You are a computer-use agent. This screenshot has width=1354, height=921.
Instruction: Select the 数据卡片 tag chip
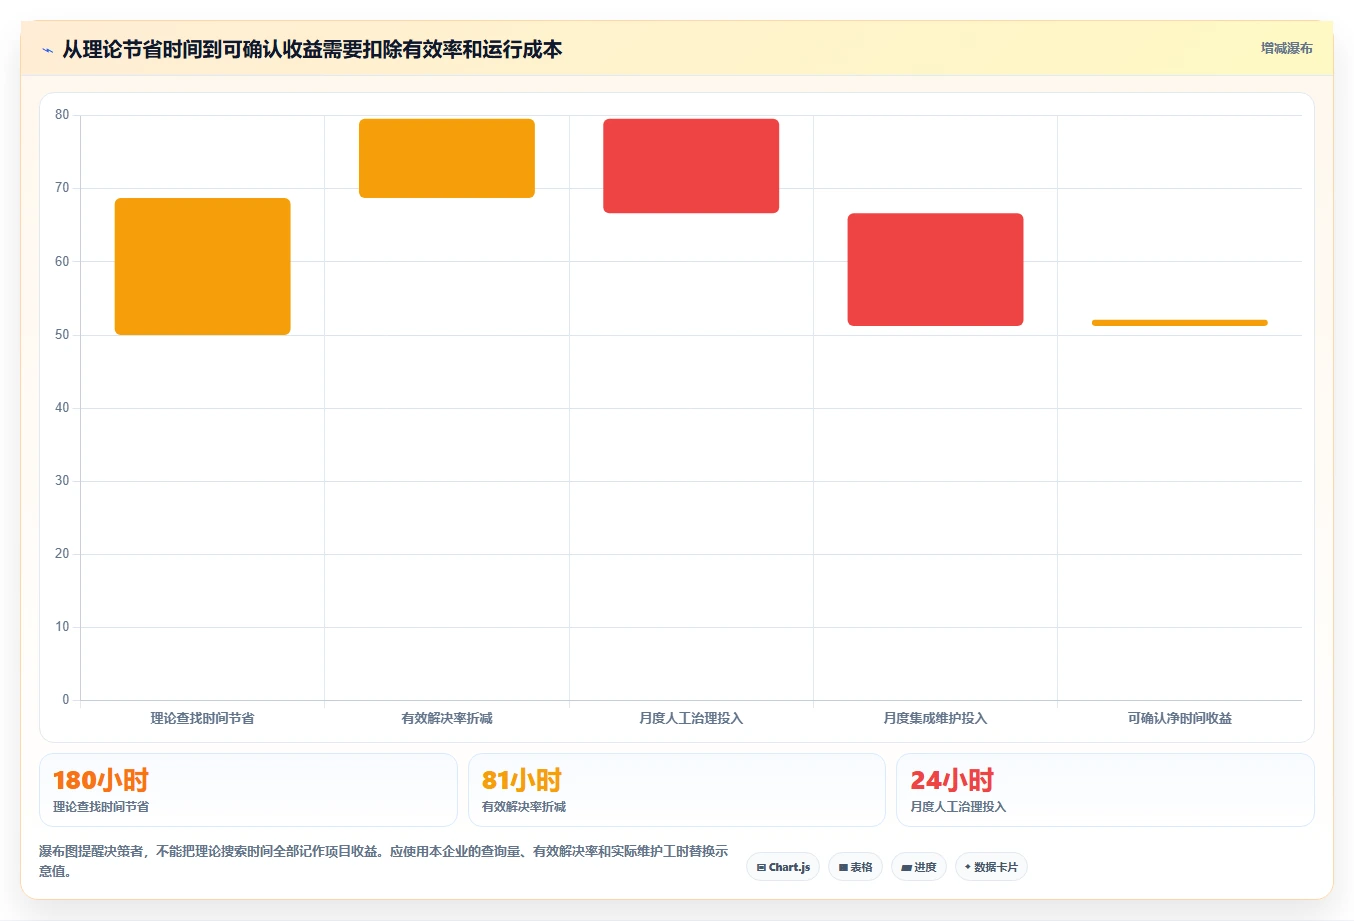coord(991,867)
